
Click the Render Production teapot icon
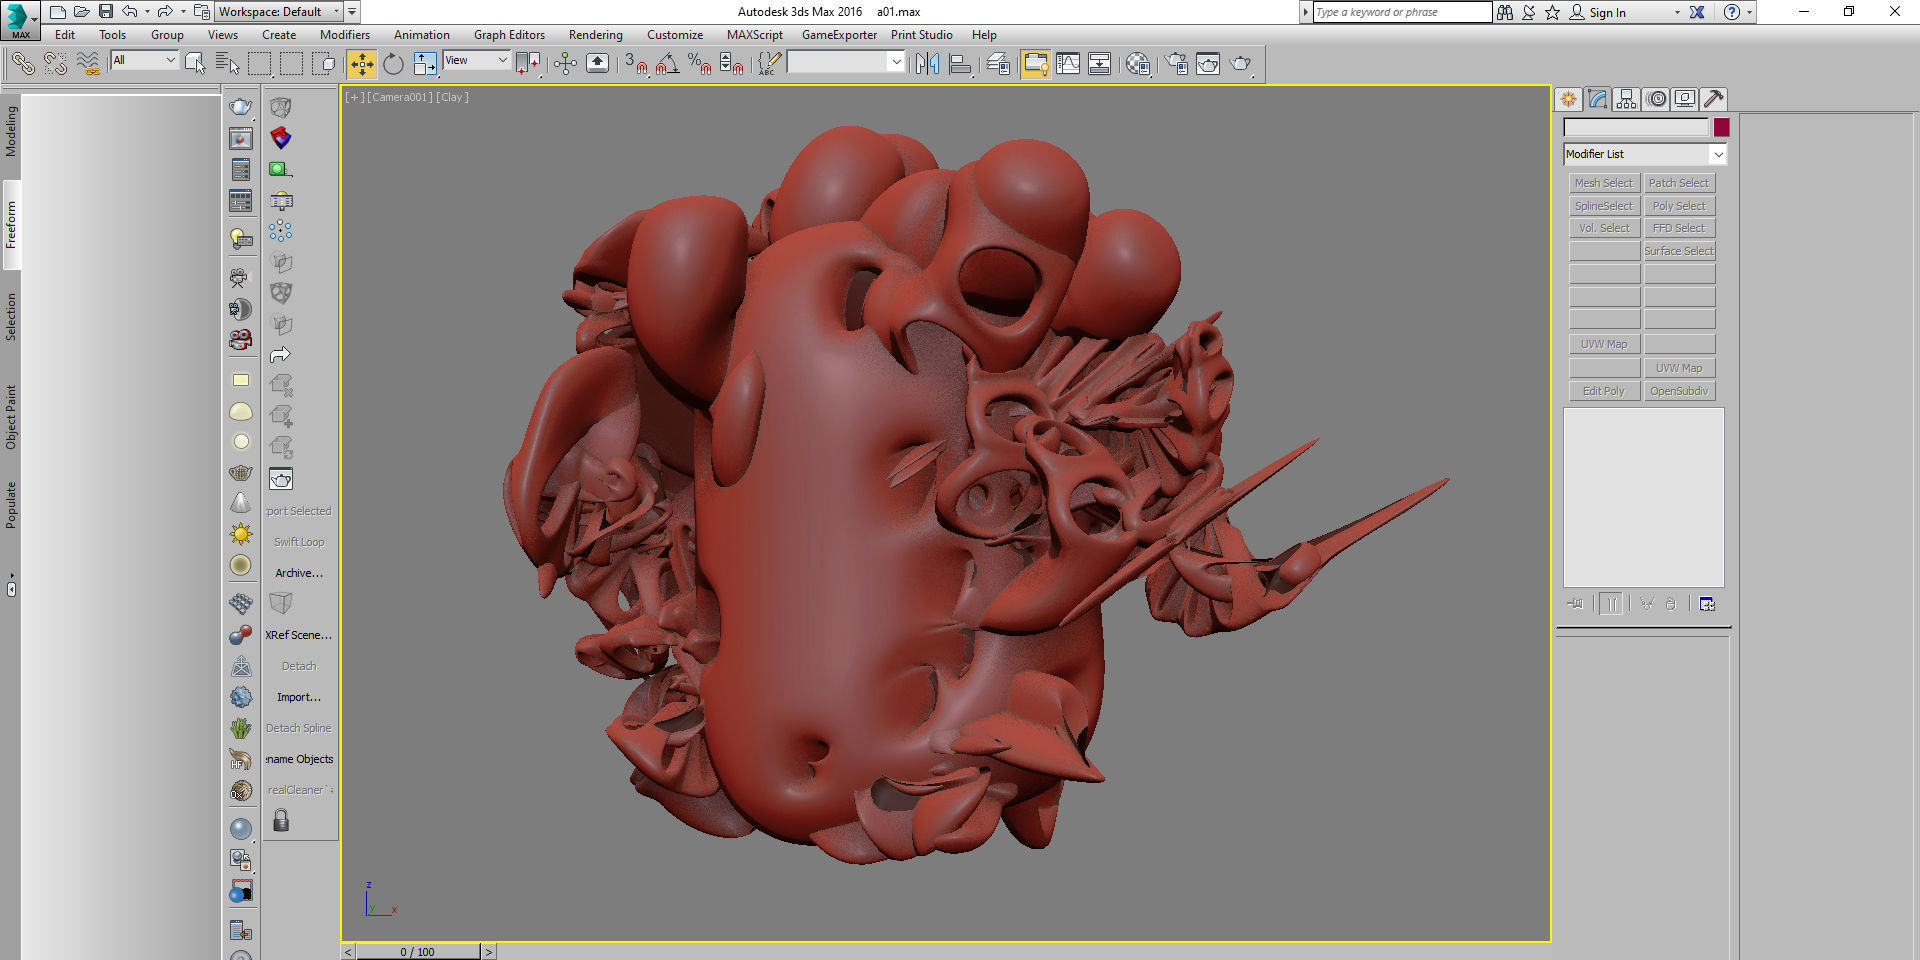1241,64
